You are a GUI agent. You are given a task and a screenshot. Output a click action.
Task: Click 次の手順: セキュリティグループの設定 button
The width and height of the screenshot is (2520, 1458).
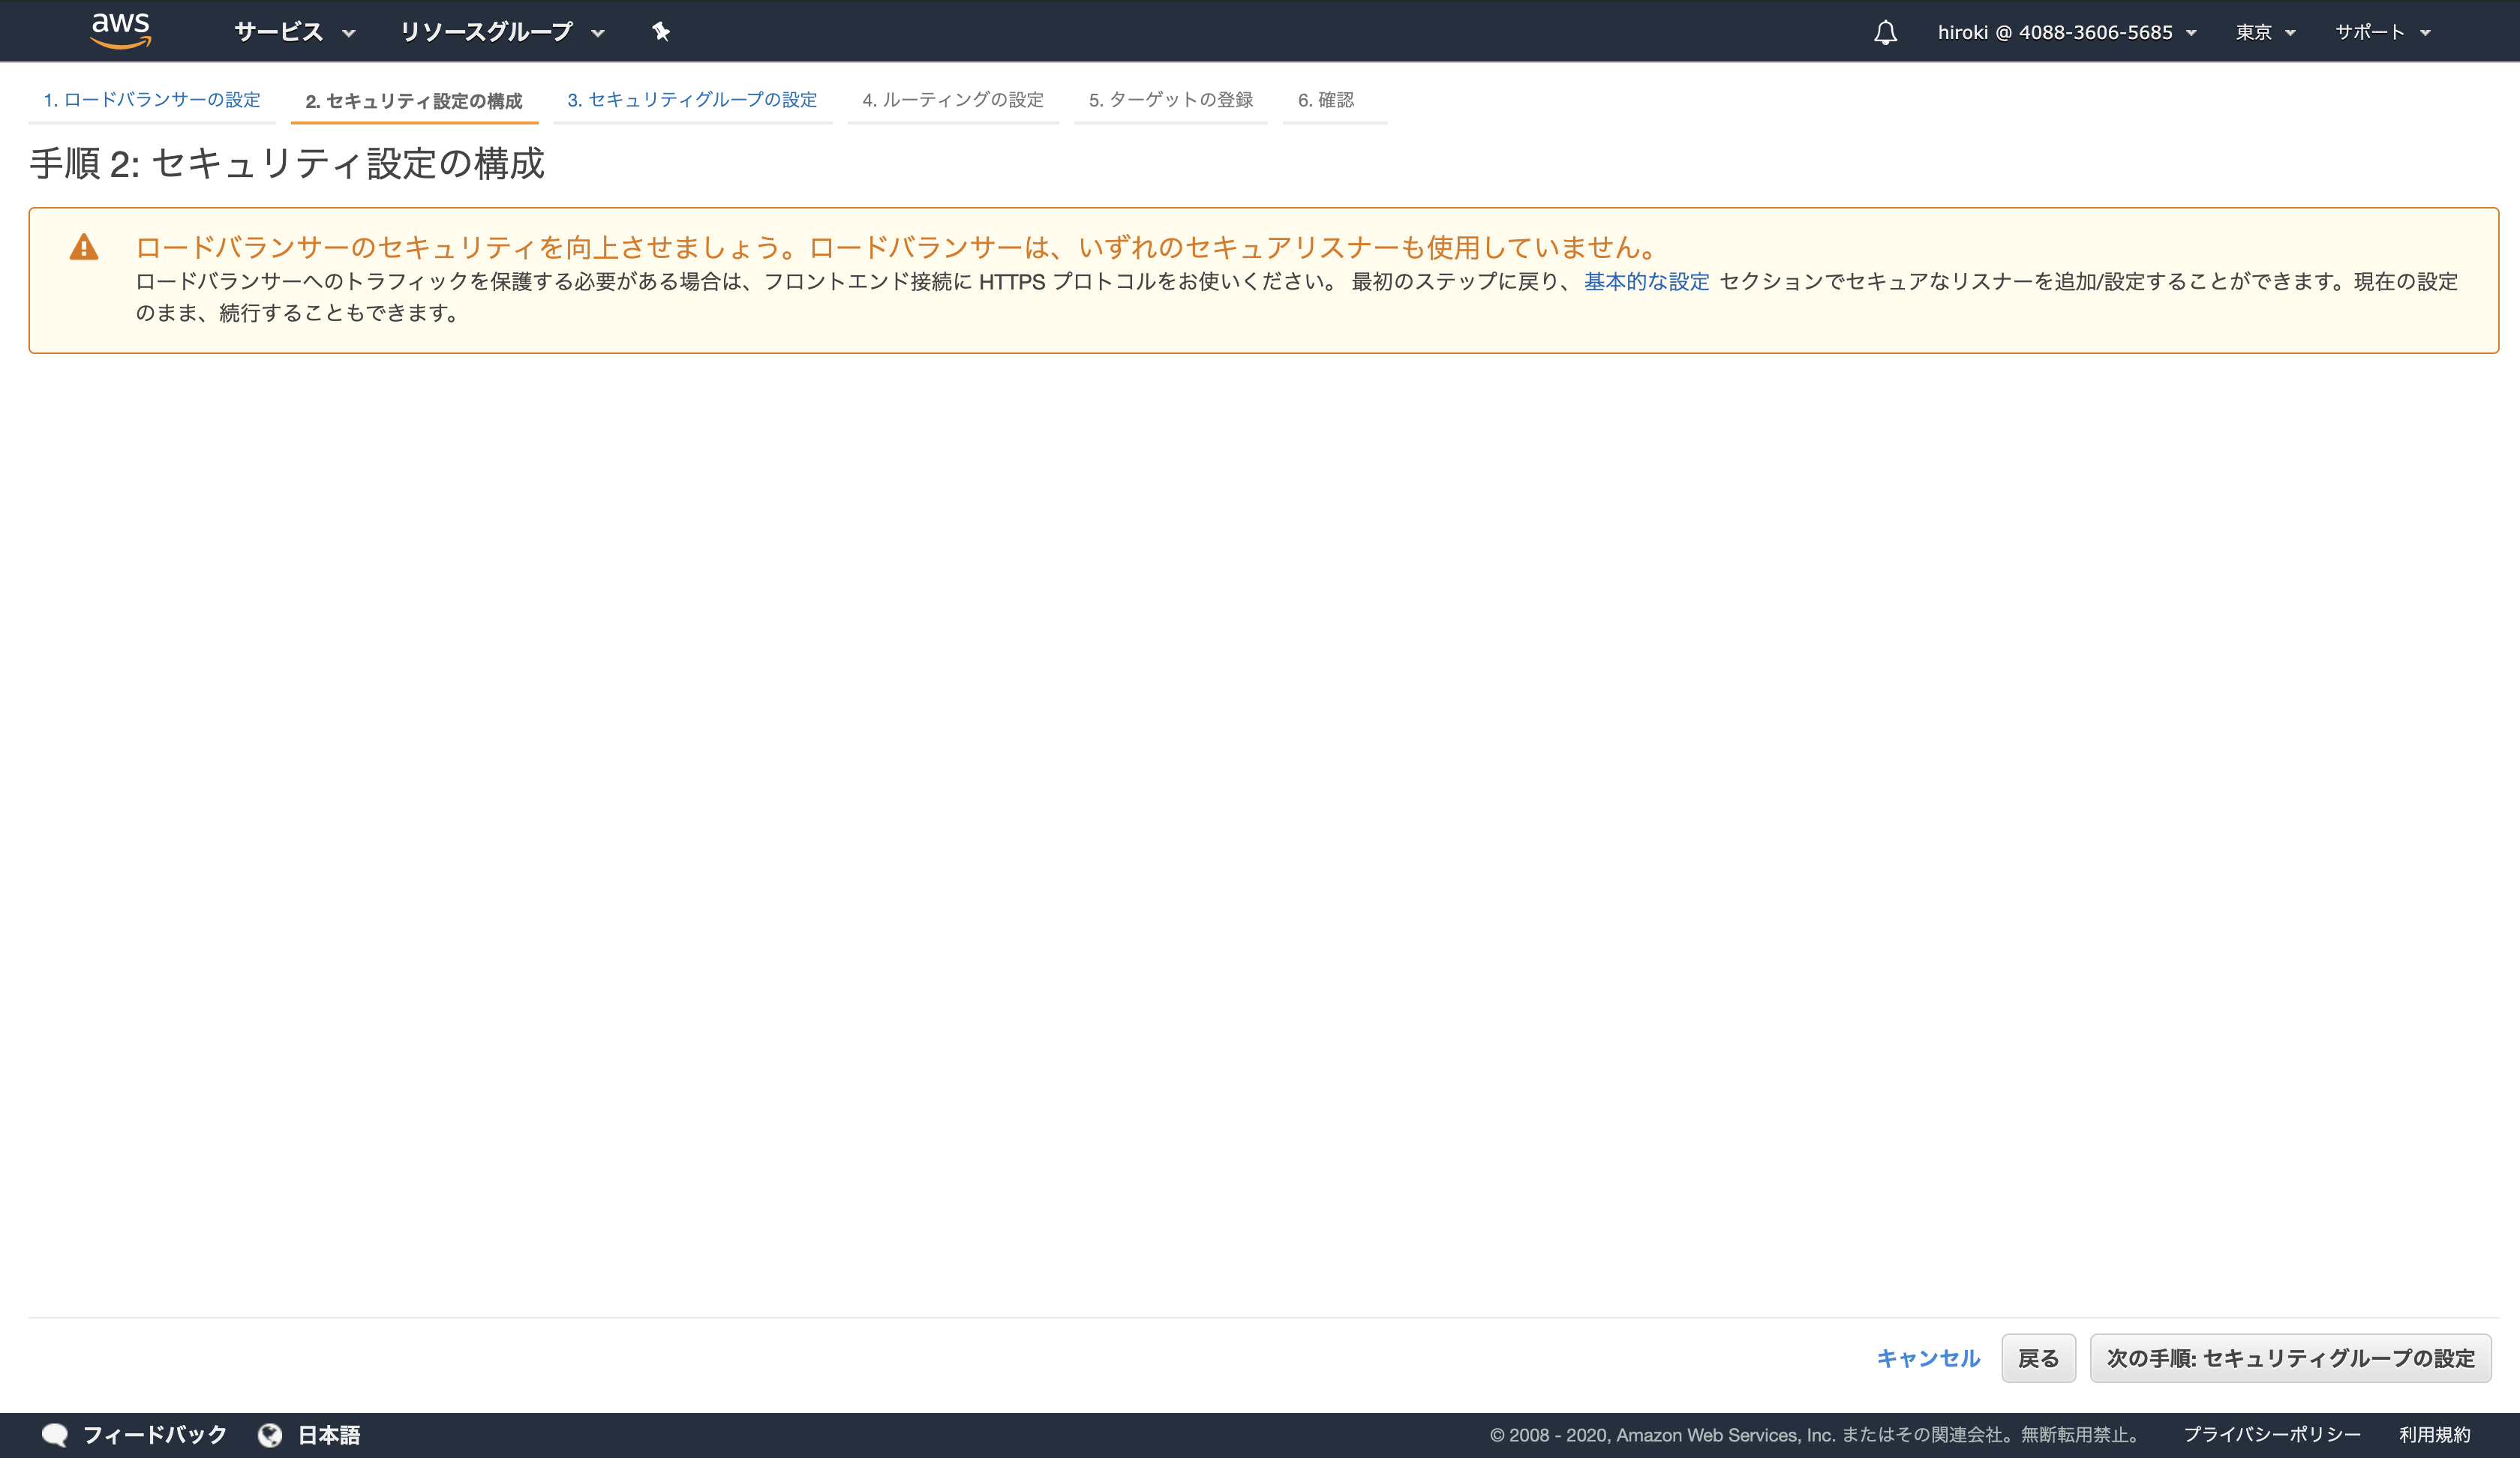click(2290, 1358)
